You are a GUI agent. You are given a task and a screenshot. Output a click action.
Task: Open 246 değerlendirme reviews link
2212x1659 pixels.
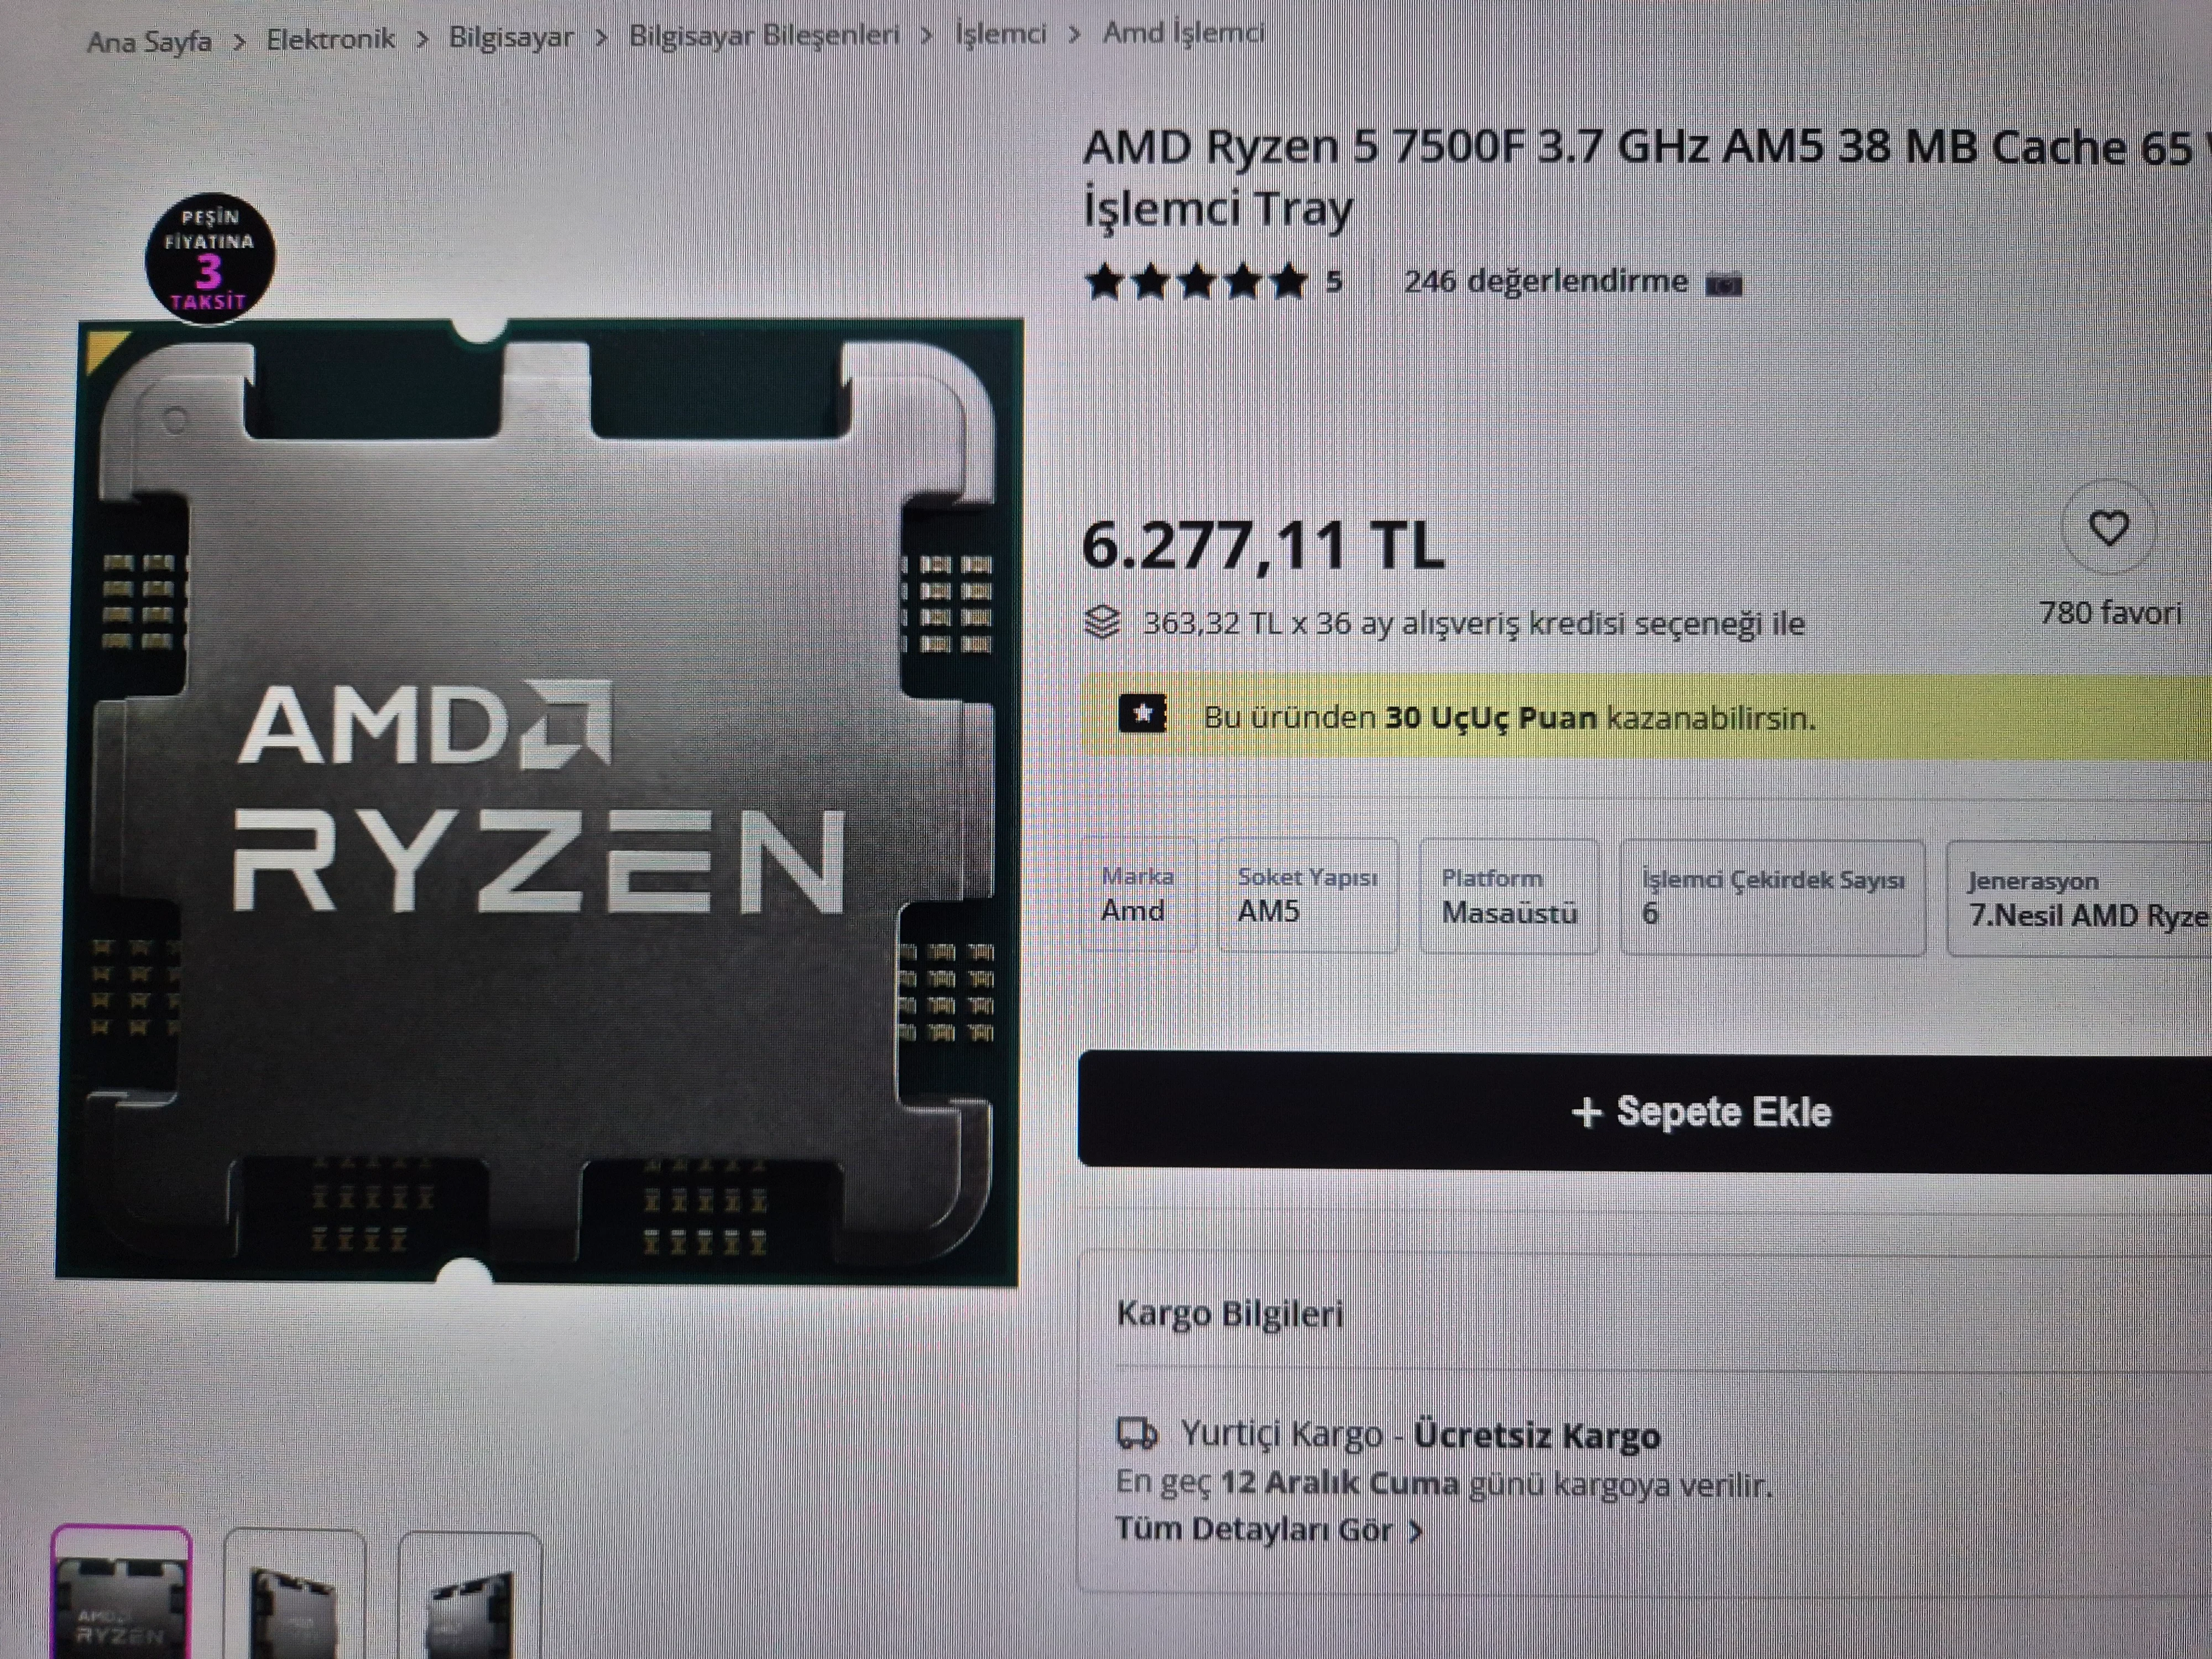pyautogui.click(x=1545, y=282)
